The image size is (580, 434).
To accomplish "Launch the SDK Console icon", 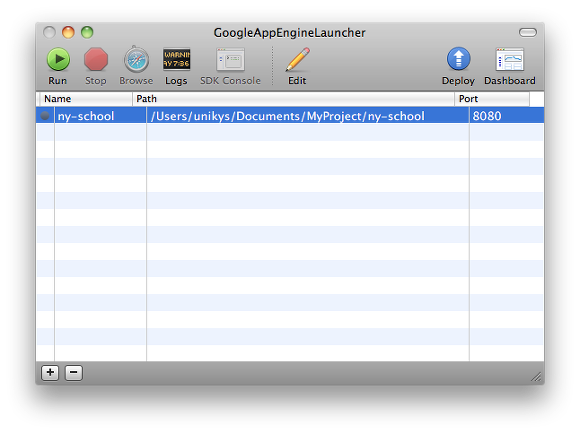I will point(230,60).
